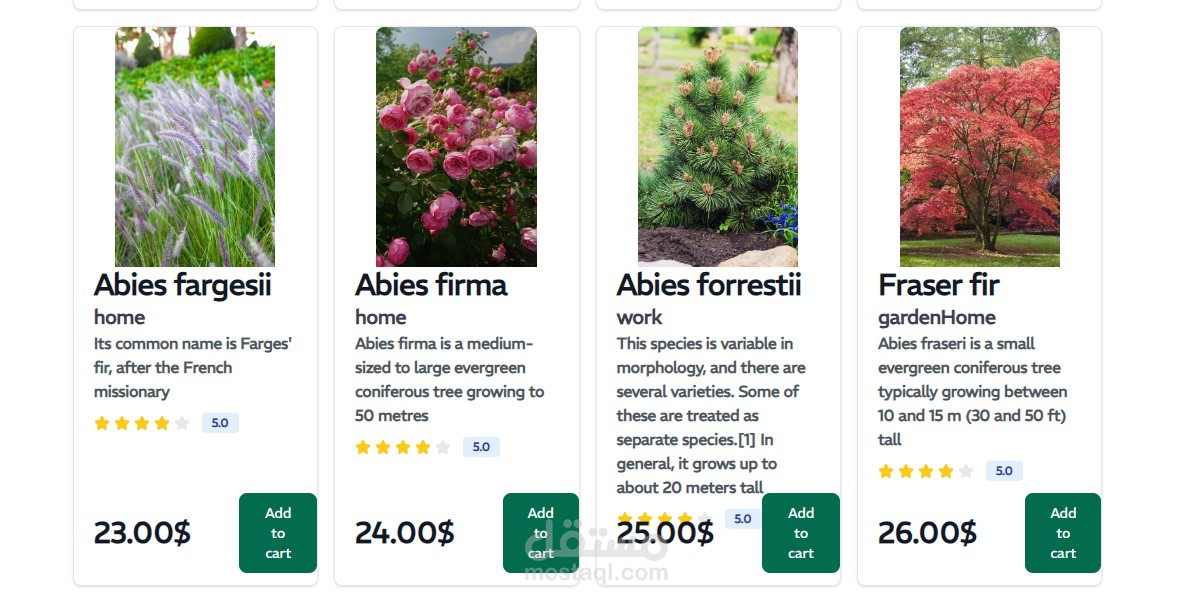Add Abies fargesii to cart
The width and height of the screenshot is (1194, 597).
point(277,533)
